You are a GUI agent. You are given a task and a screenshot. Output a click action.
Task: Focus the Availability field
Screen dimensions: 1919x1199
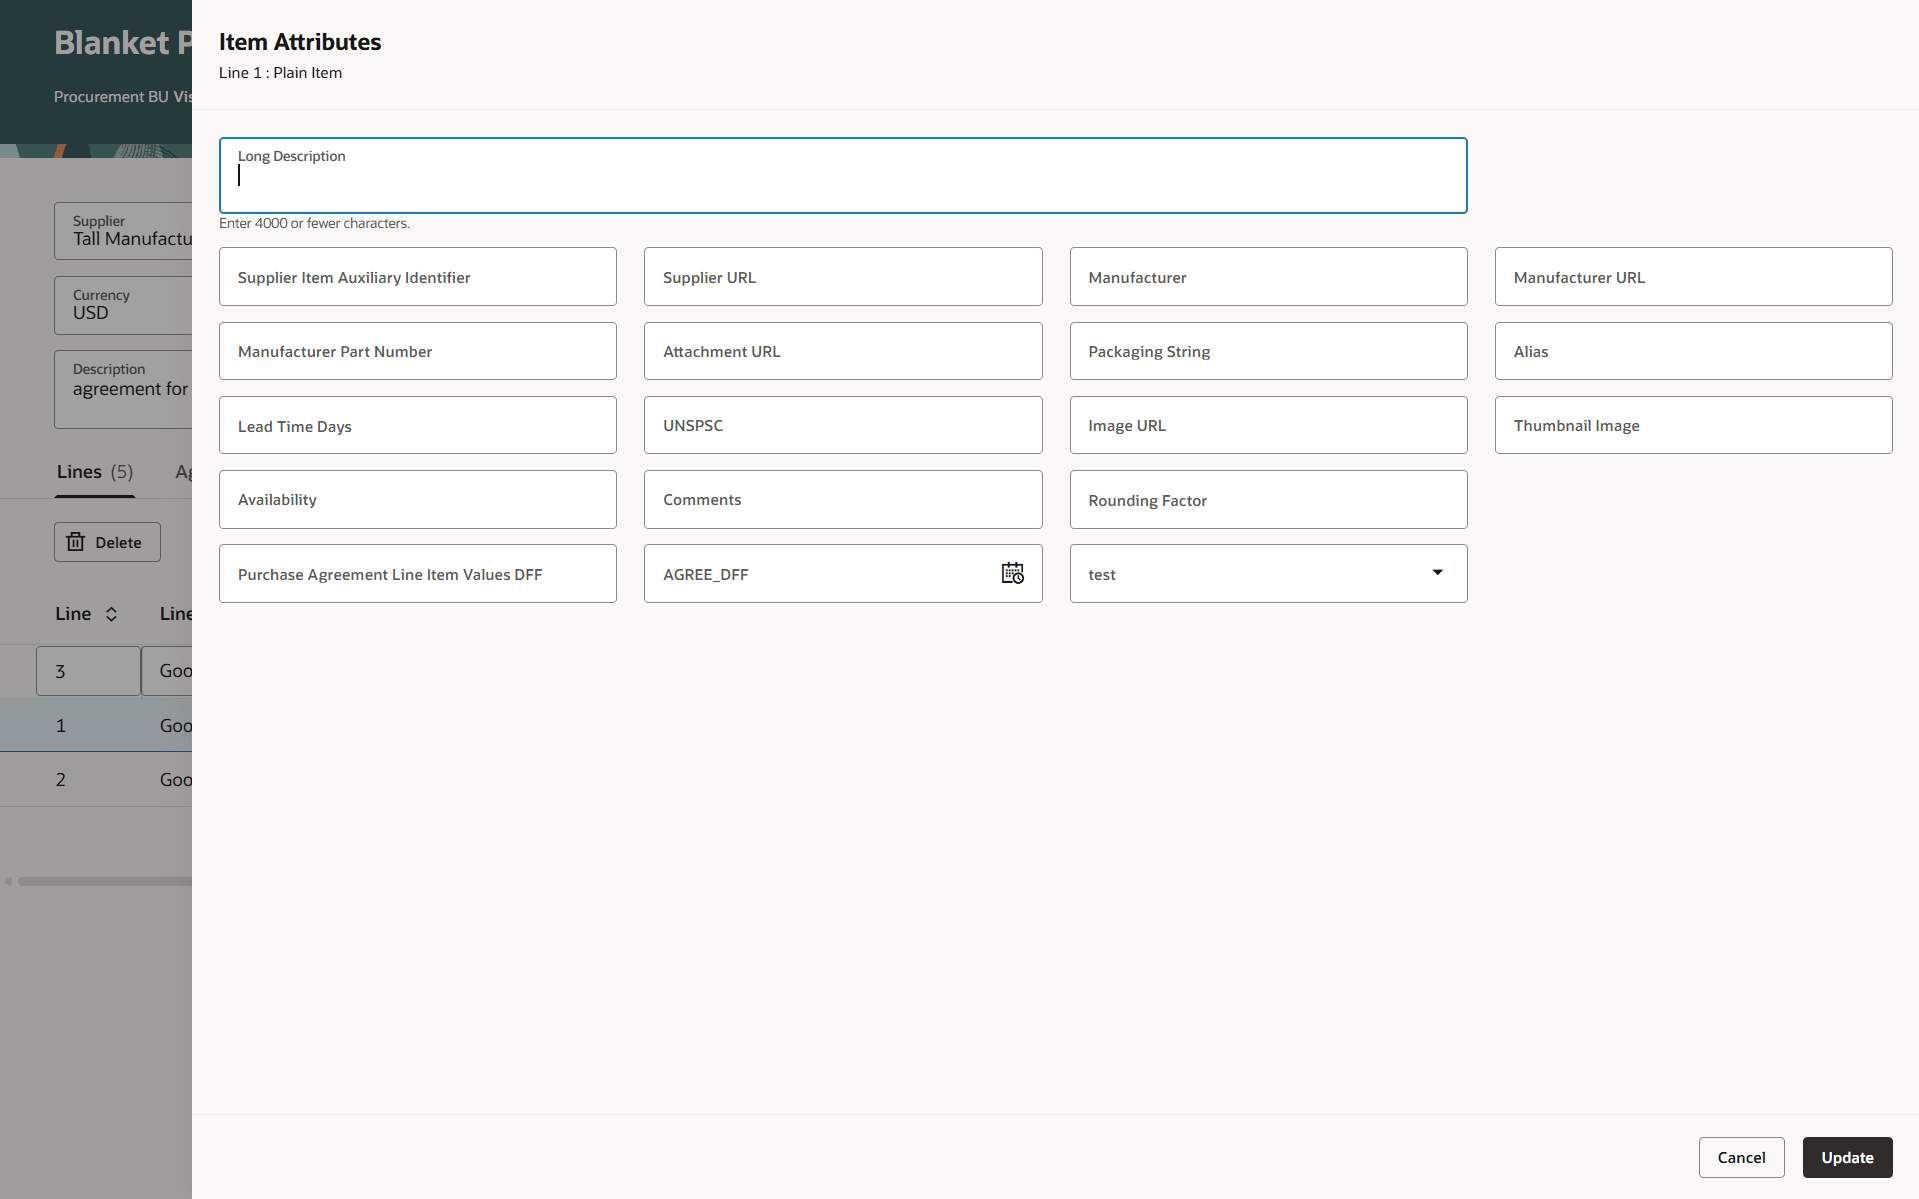(x=418, y=499)
